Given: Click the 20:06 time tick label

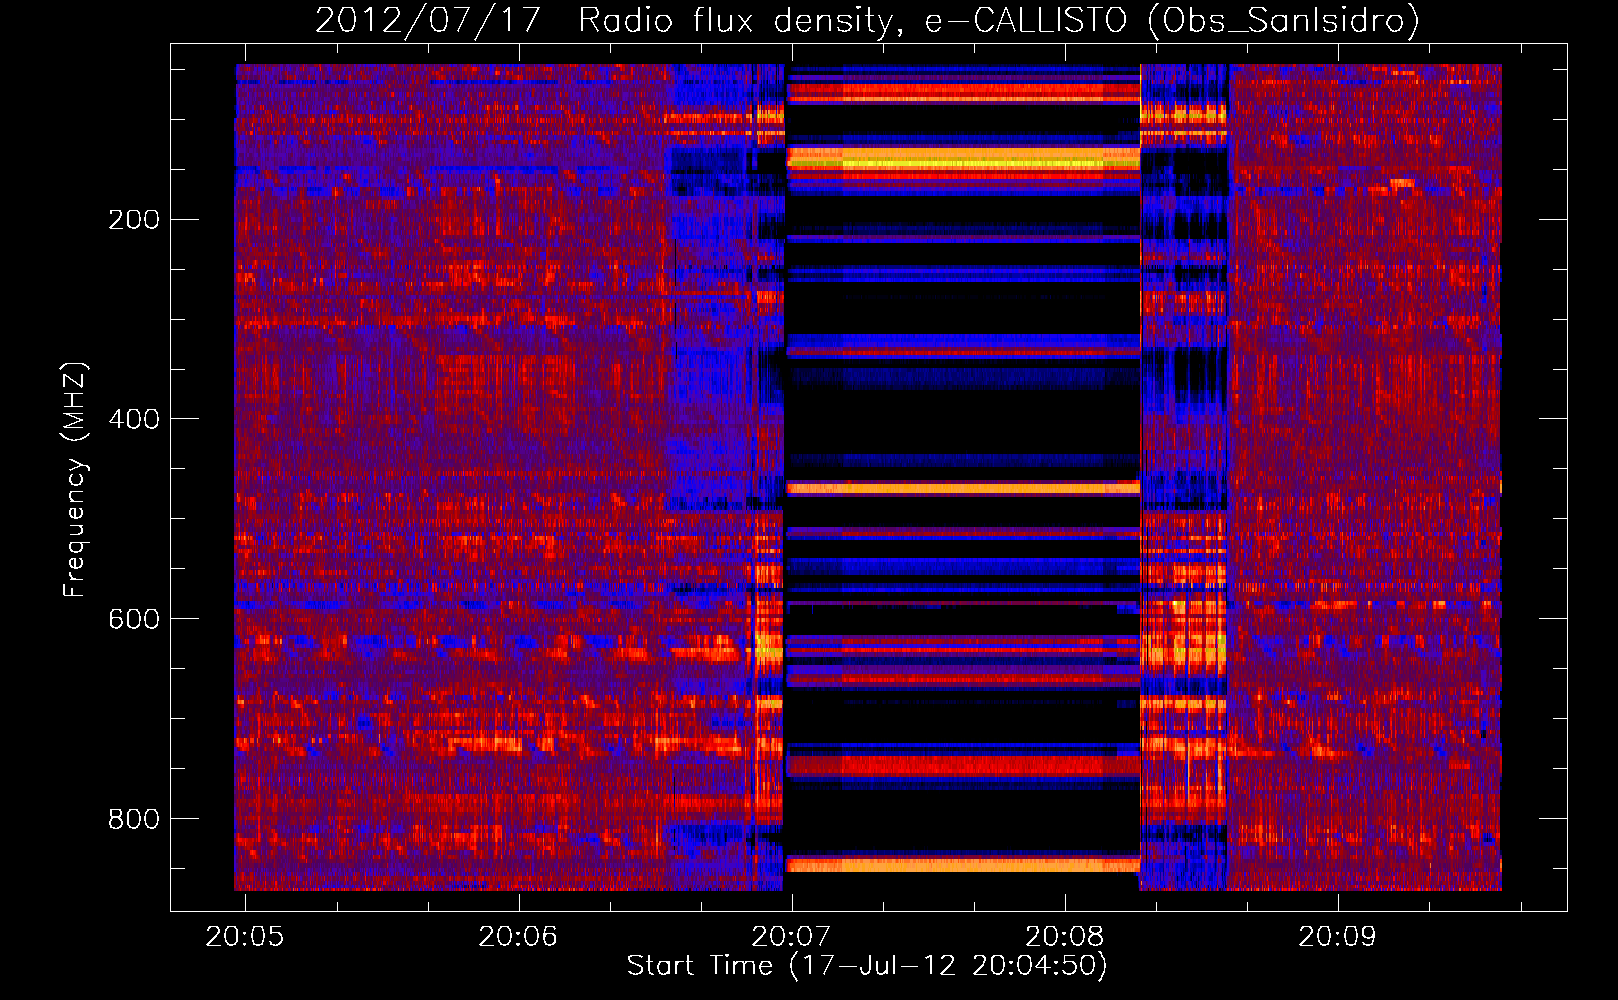Looking at the screenshot, I should [x=518, y=937].
